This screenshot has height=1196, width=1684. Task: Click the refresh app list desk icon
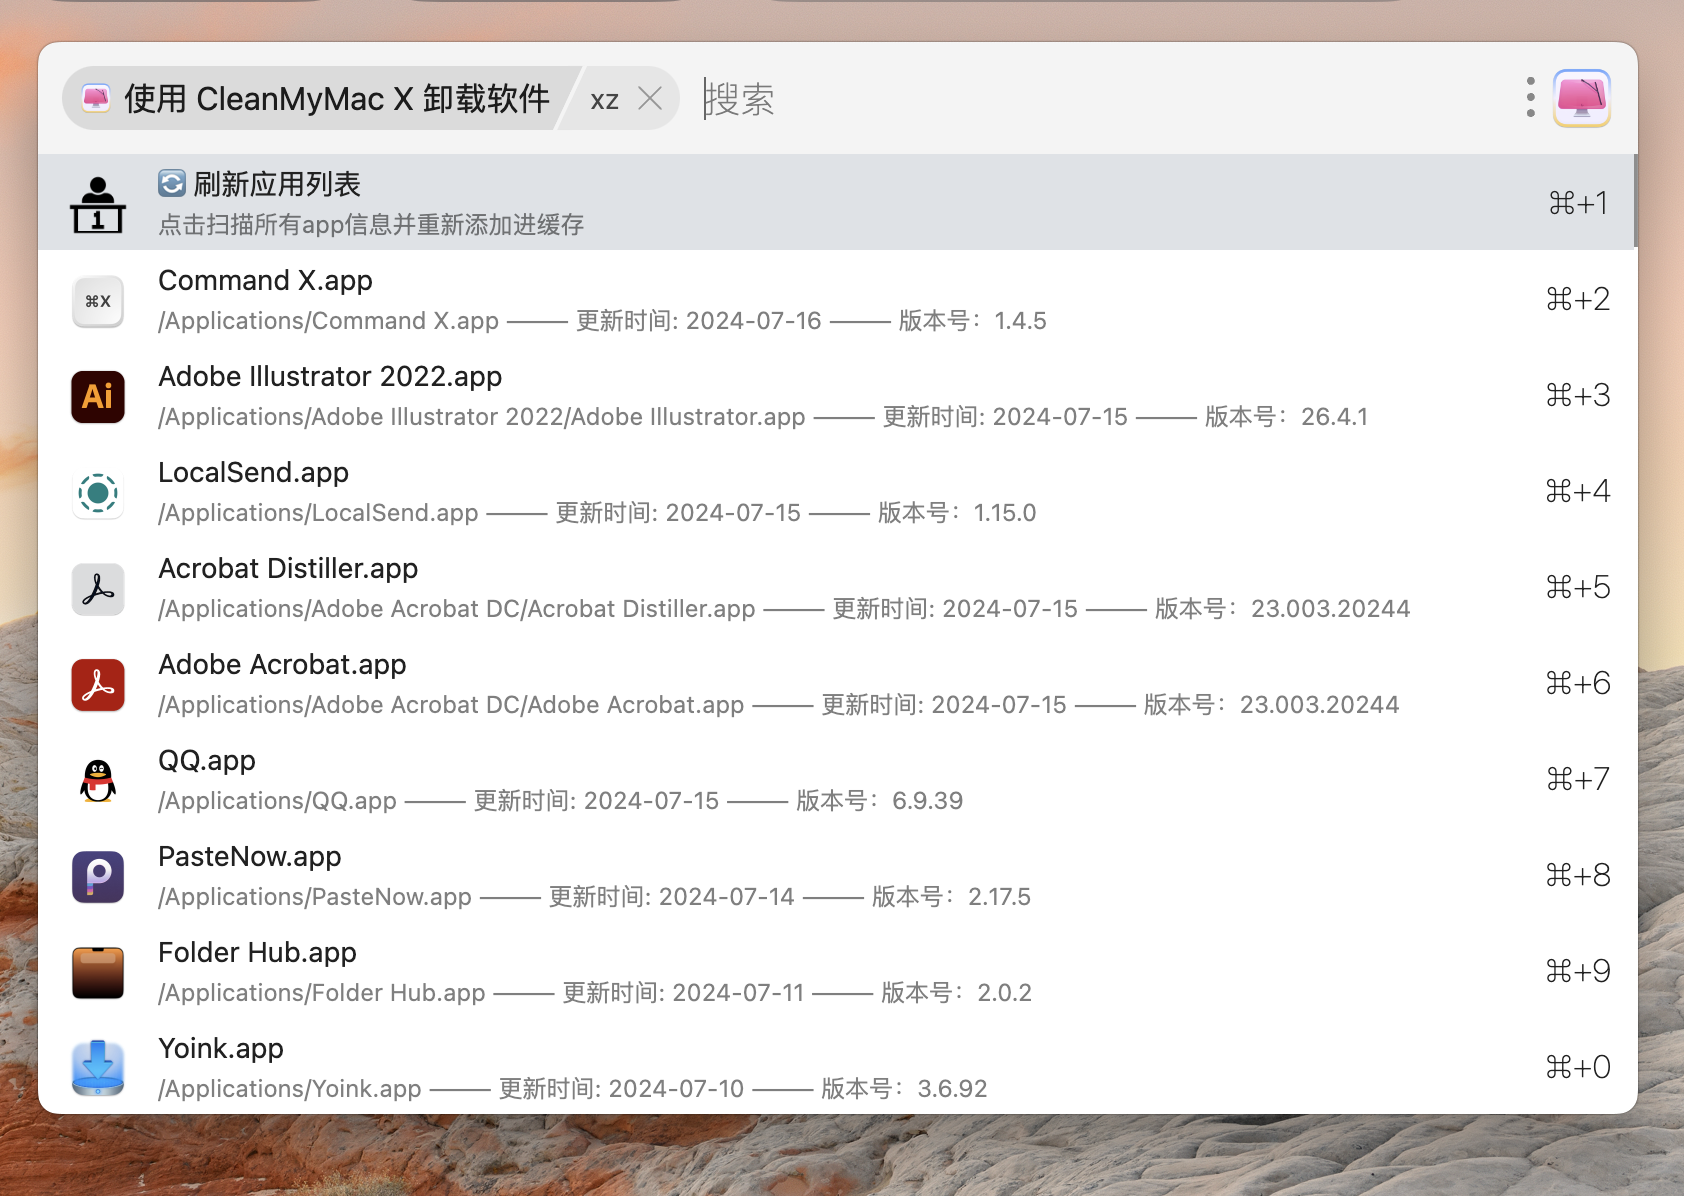click(98, 204)
